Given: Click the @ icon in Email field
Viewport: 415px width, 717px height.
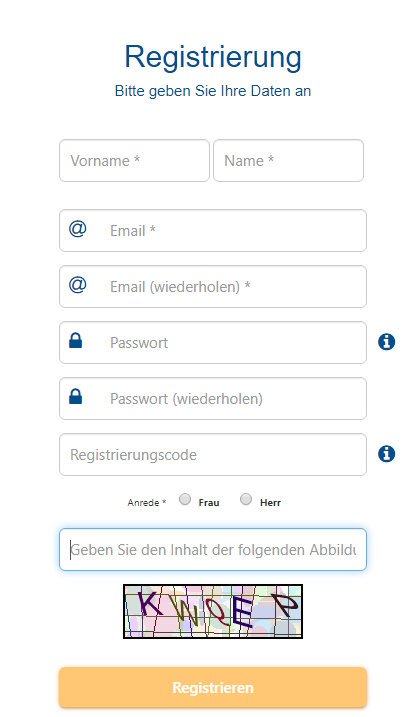Looking at the screenshot, I should pyautogui.click(x=77, y=228).
